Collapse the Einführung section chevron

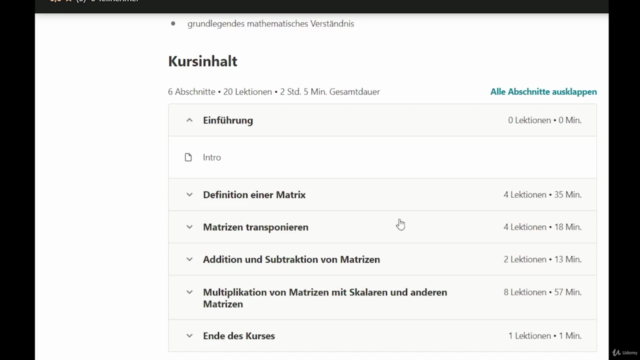[189, 120]
